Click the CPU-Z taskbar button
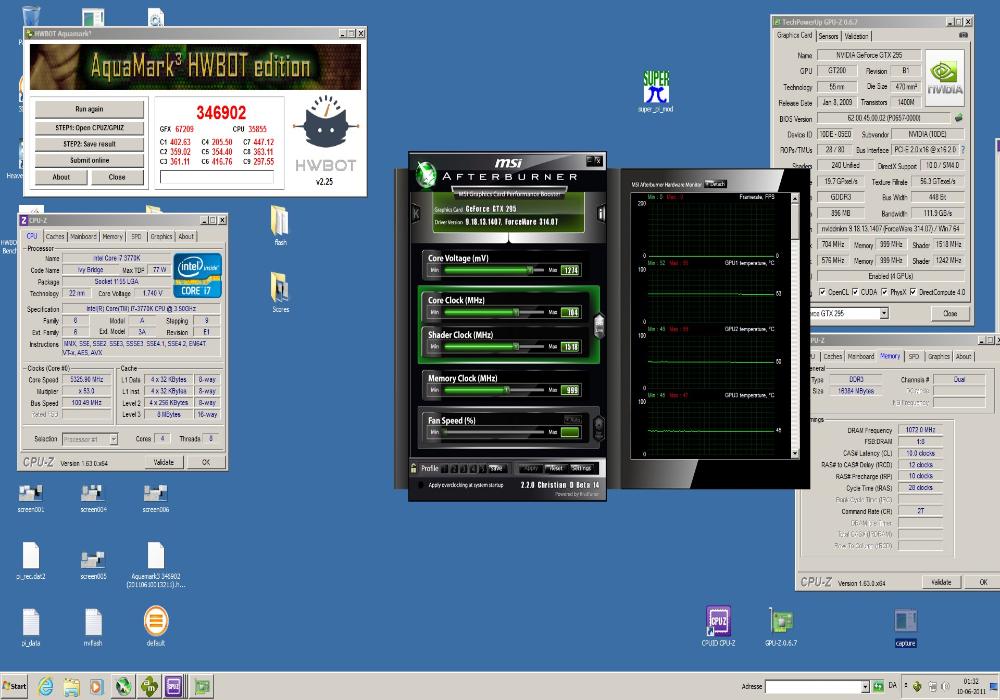This screenshot has width=1000, height=700. point(173,686)
